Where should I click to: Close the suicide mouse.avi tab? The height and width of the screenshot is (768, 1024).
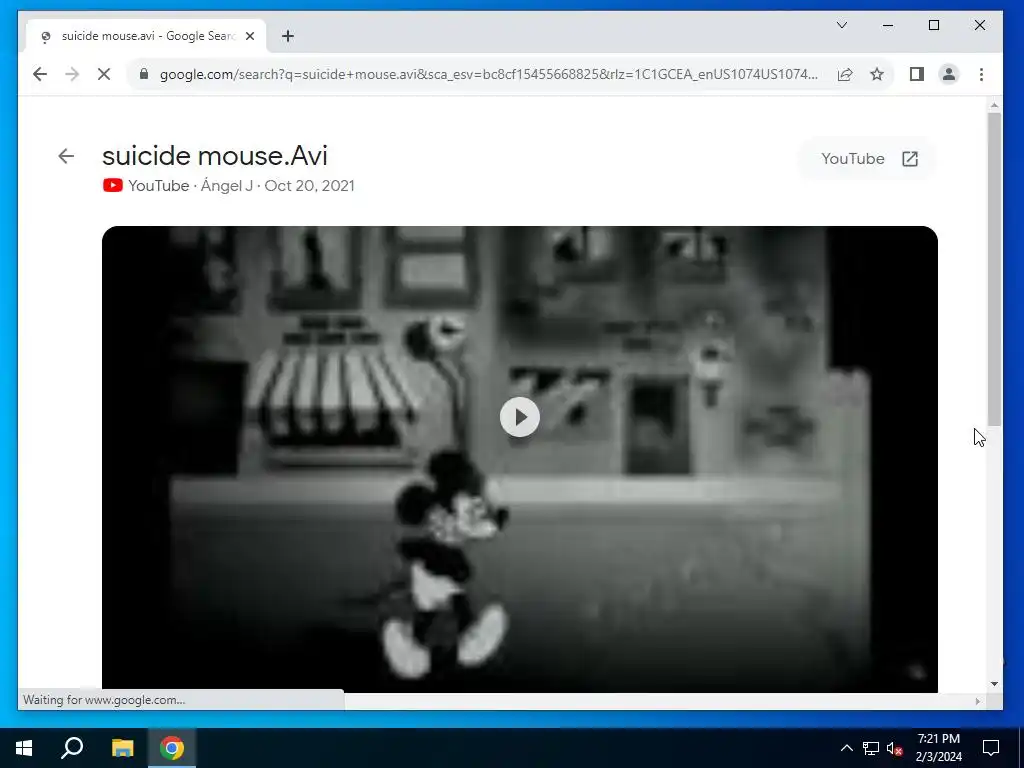click(x=249, y=36)
